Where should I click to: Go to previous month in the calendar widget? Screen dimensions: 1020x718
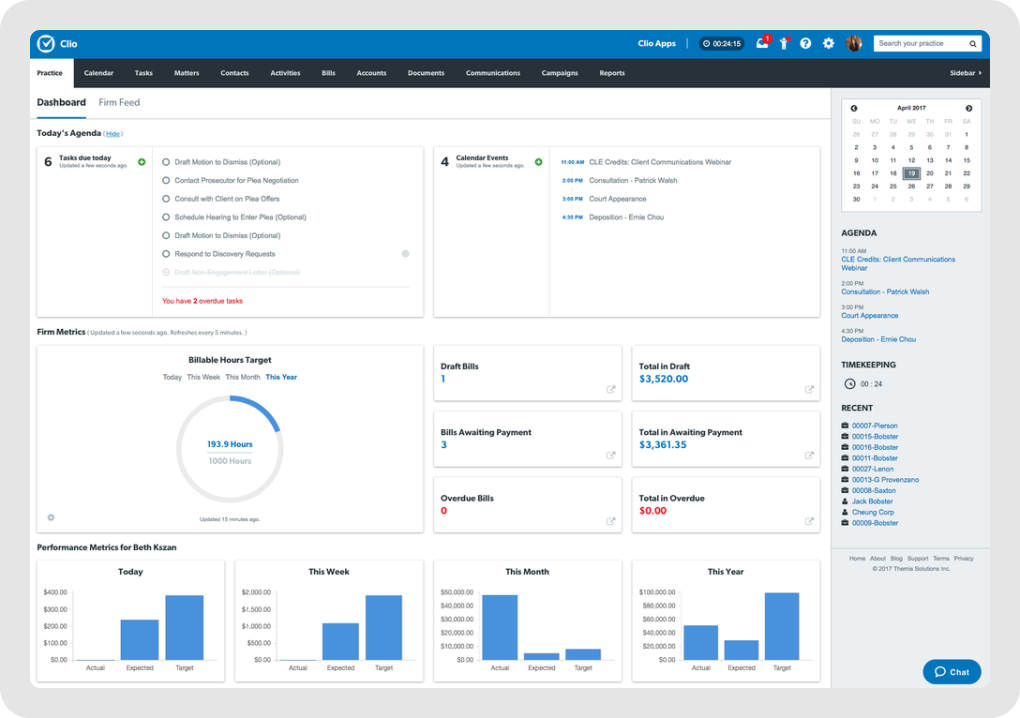[x=855, y=107]
